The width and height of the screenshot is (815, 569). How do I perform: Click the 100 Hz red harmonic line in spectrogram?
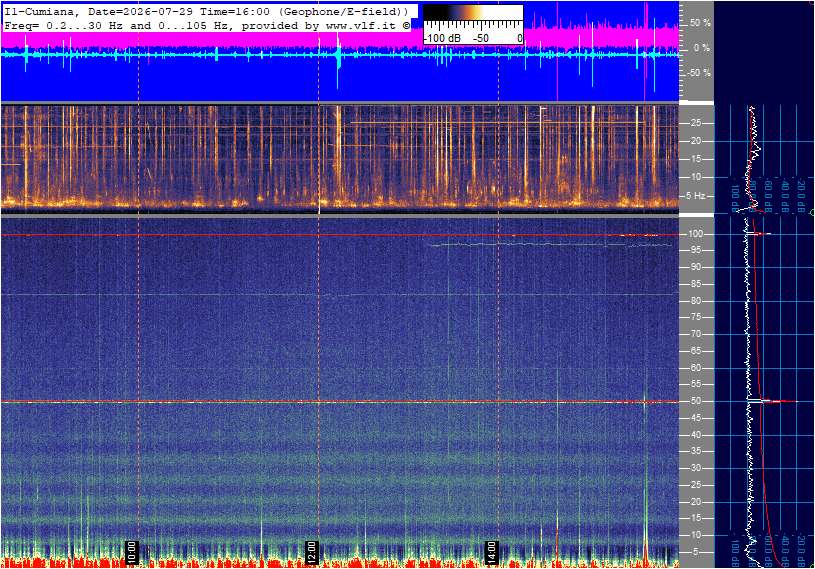pos(340,235)
